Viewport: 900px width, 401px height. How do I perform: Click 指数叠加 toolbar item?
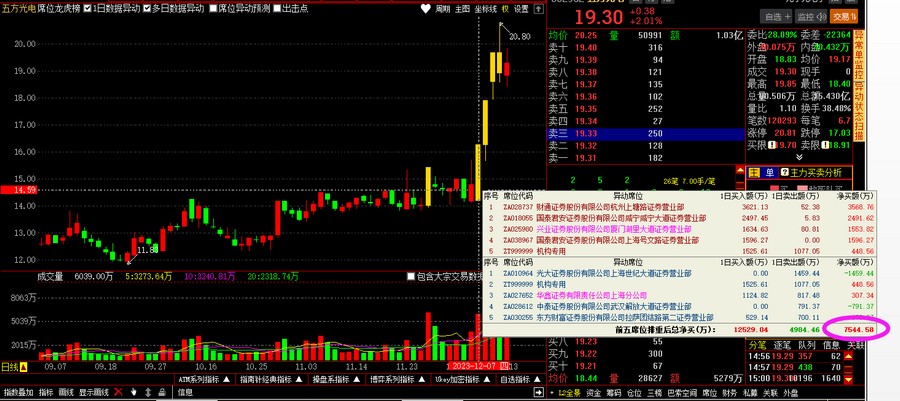pos(19,392)
